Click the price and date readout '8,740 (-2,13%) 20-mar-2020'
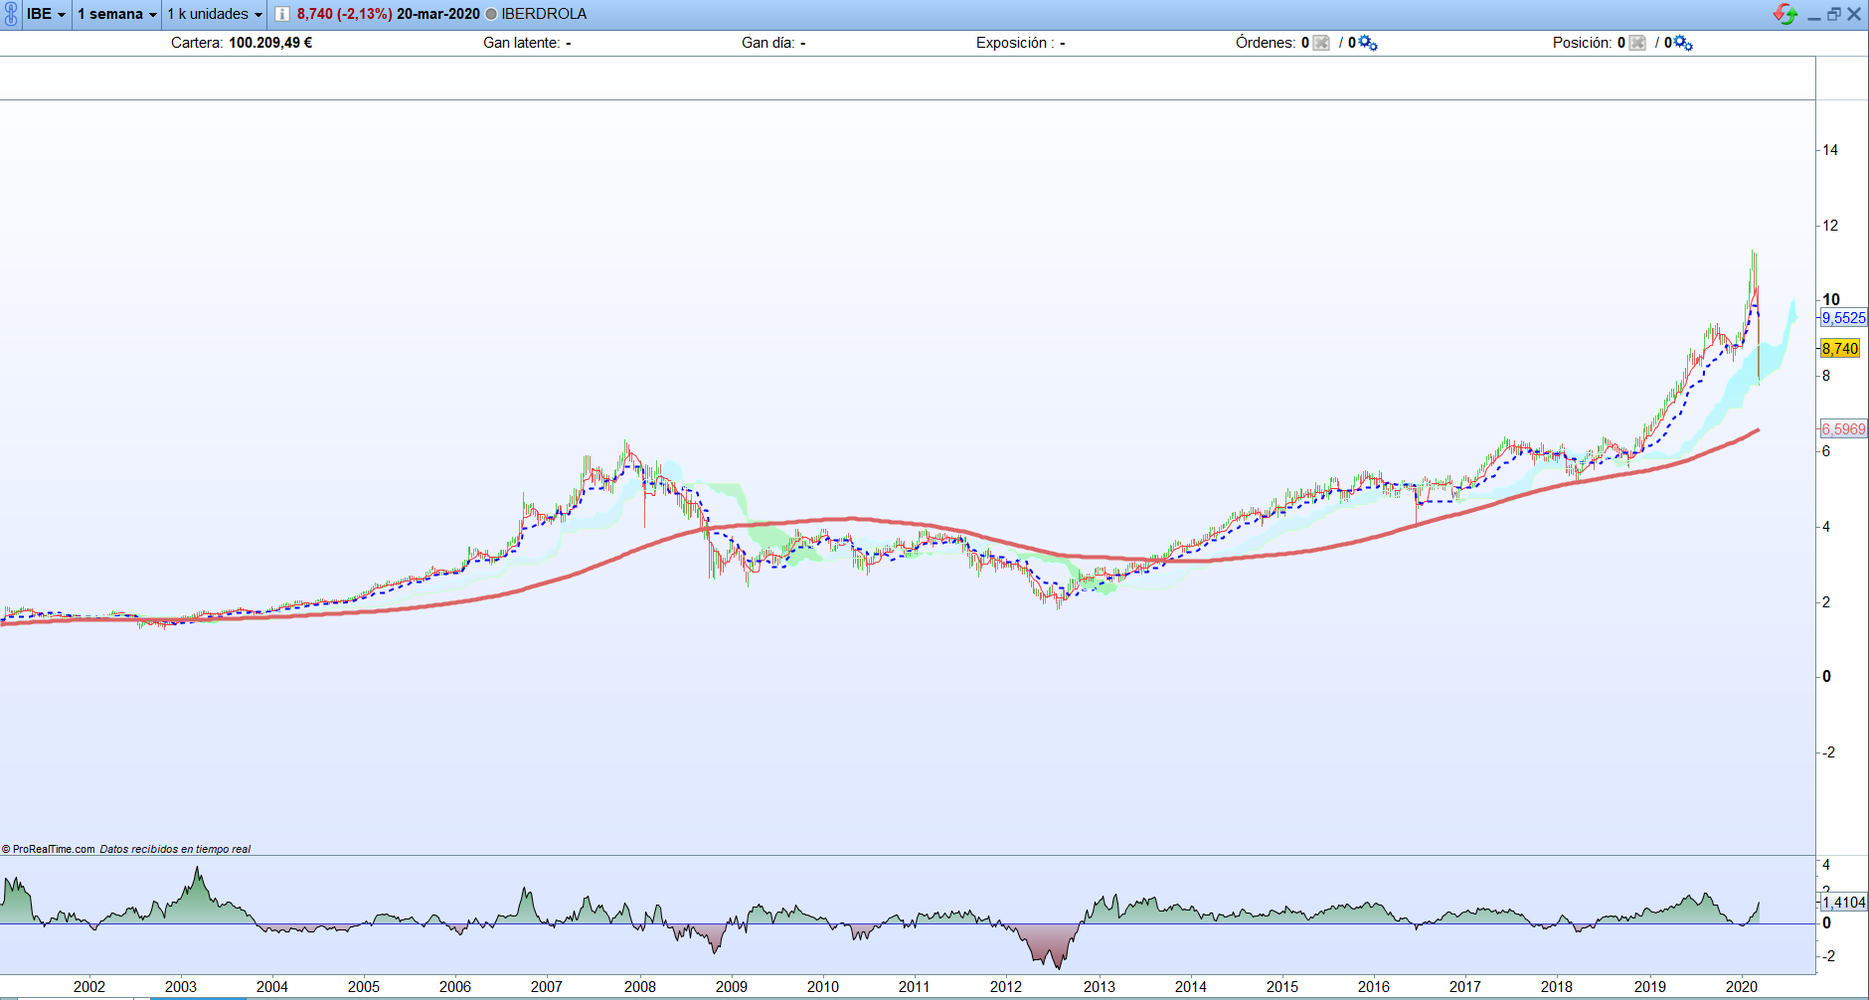 tap(388, 14)
